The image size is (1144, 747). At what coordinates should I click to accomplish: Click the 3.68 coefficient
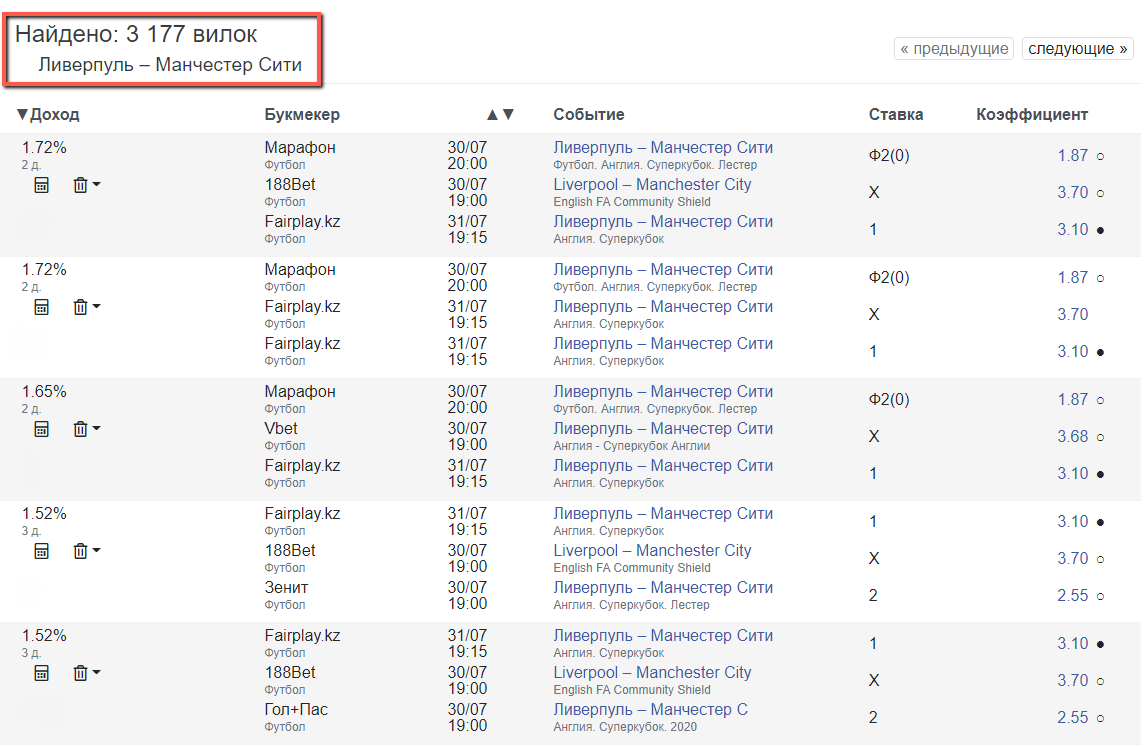pyautogui.click(x=1072, y=436)
